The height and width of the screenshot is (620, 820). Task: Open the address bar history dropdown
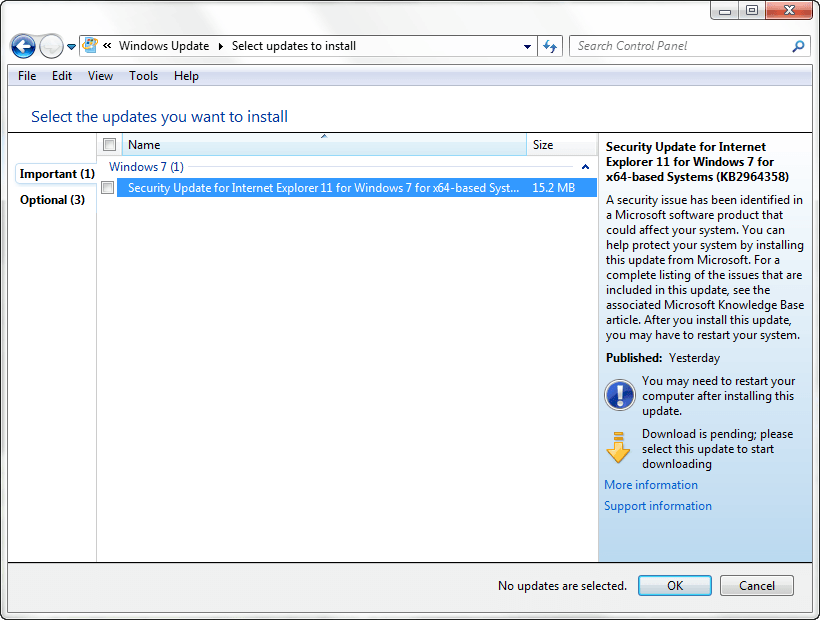(528, 46)
